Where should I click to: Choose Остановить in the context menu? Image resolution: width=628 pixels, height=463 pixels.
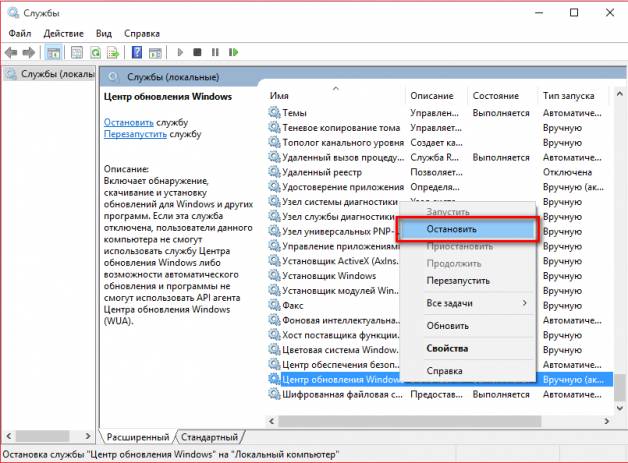coord(467,229)
